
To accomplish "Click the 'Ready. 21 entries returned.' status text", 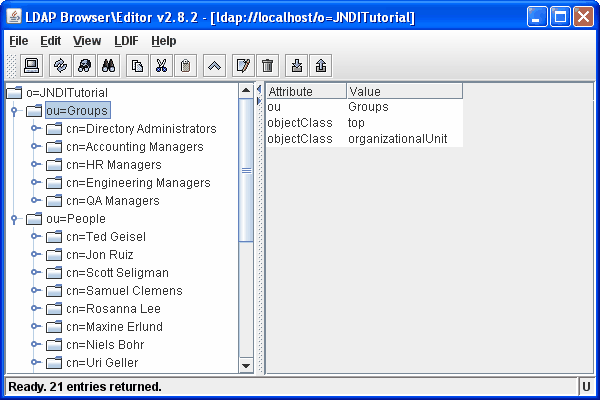I will point(85,387).
